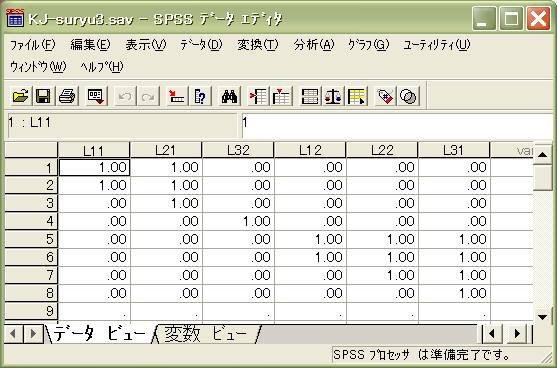Click the L31 cell in row 8
The height and width of the screenshot is (368, 557).
coord(454,293)
